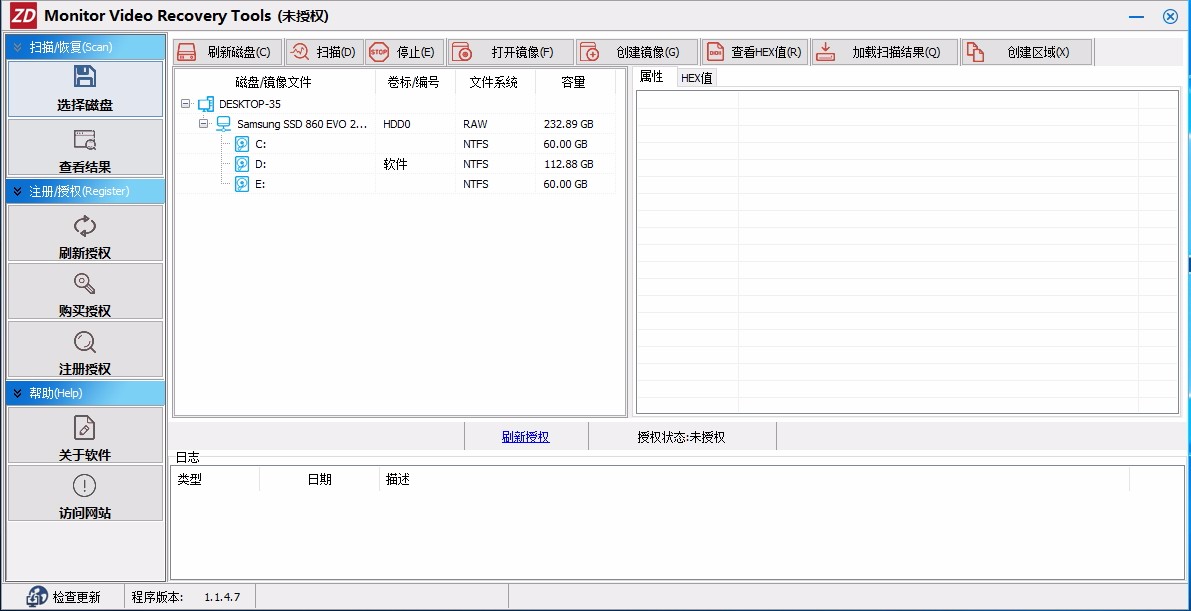Click the 停止(E) stop button
Viewport: 1191px width, 611px height.
pyautogui.click(x=404, y=52)
